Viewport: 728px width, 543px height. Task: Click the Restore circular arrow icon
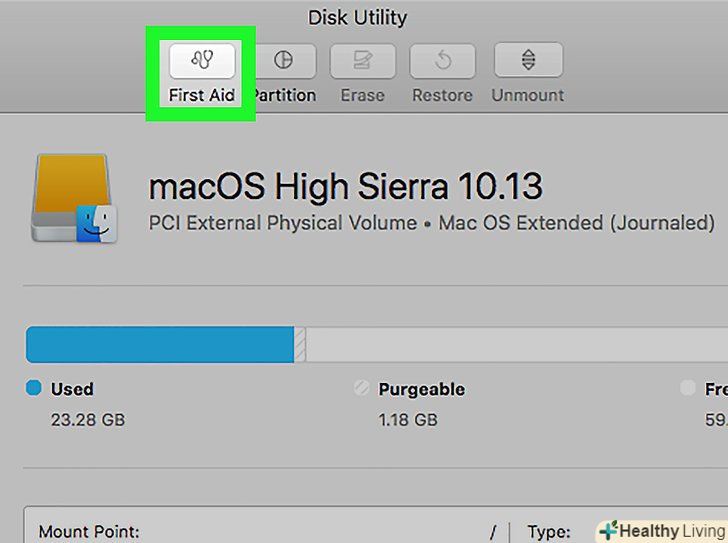coord(442,61)
